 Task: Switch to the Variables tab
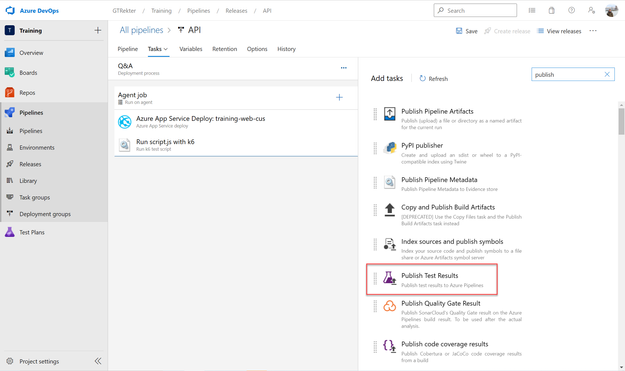pyautogui.click(x=191, y=49)
